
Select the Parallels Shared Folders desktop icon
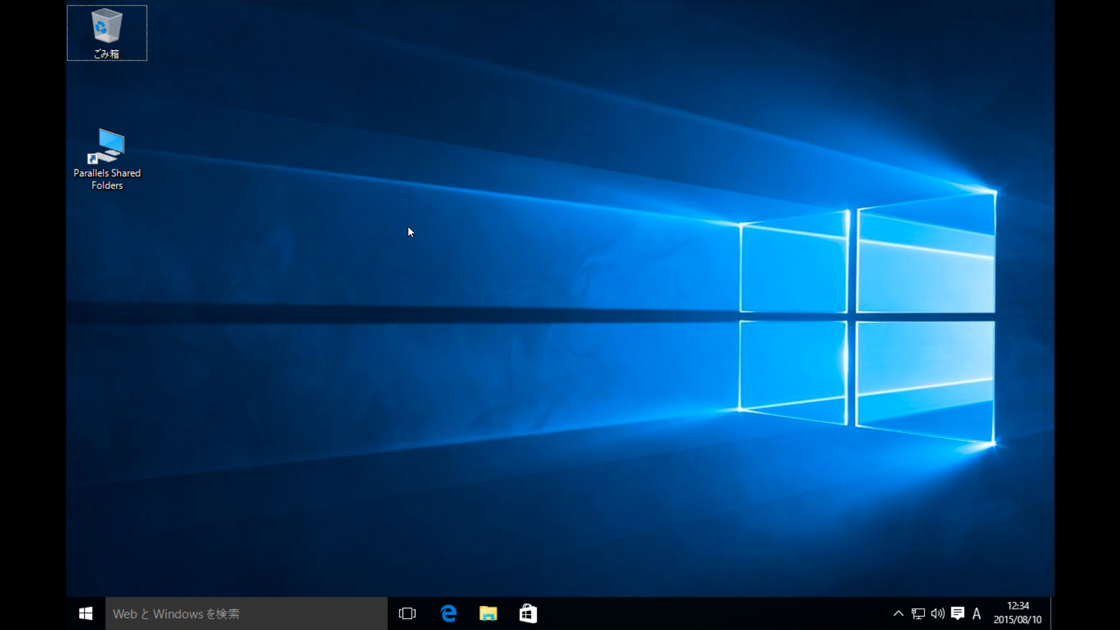point(107,159)
